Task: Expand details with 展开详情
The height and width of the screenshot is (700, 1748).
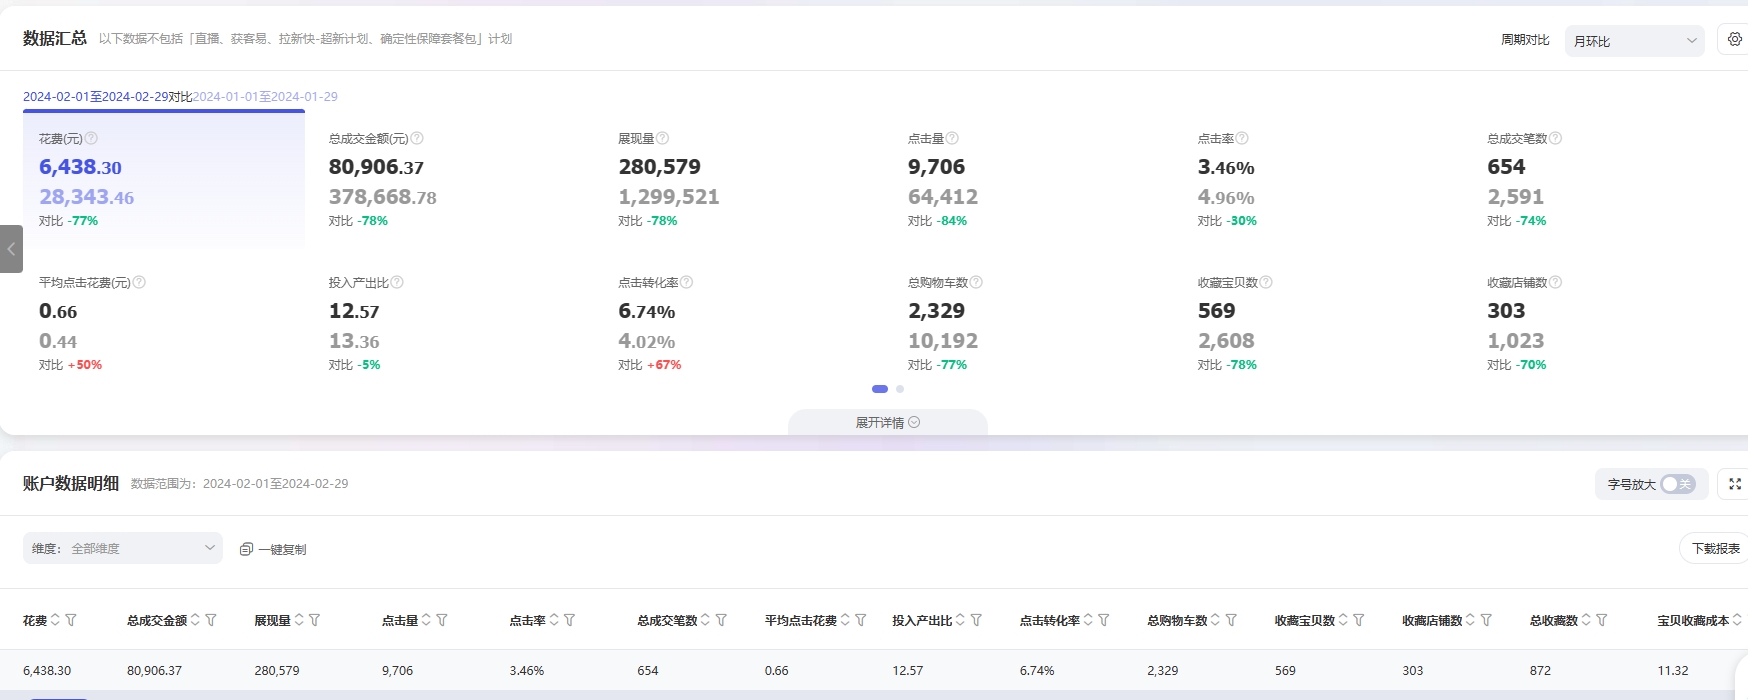Action: [x=887, y=423]
